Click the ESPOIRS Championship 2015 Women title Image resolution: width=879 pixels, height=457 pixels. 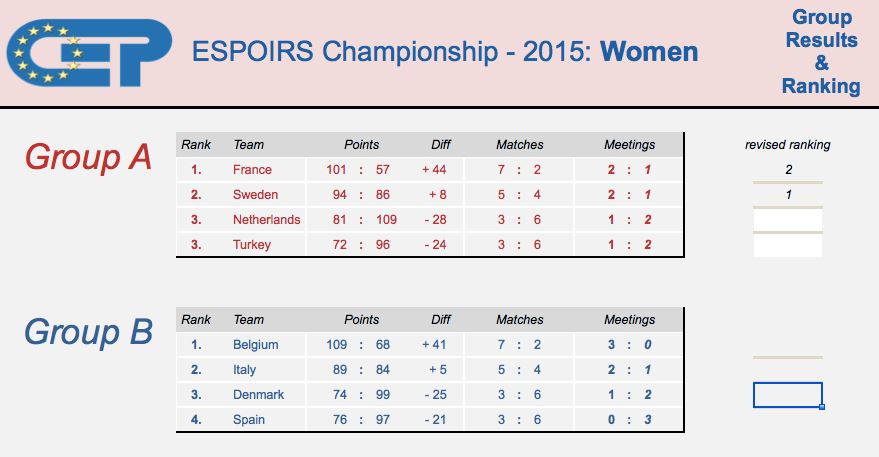445,52
